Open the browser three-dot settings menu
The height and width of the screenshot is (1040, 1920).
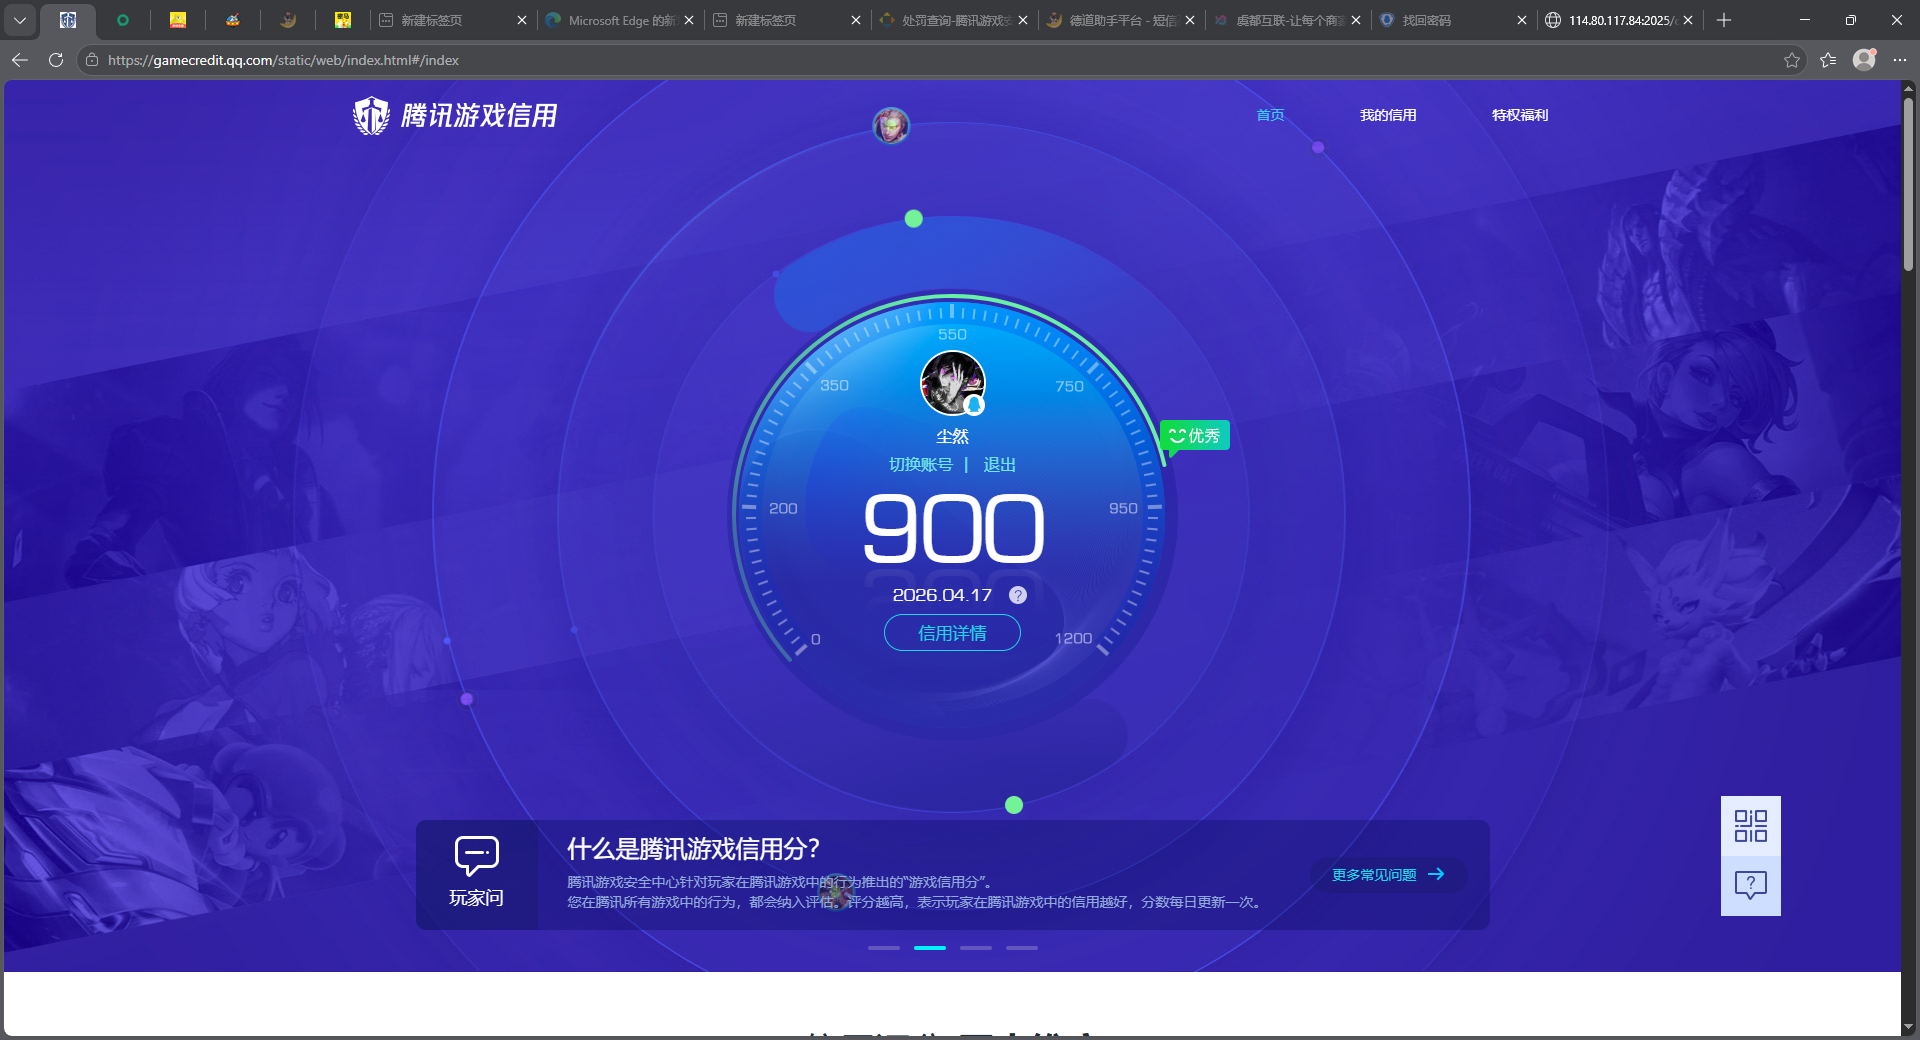(1901, 60)
